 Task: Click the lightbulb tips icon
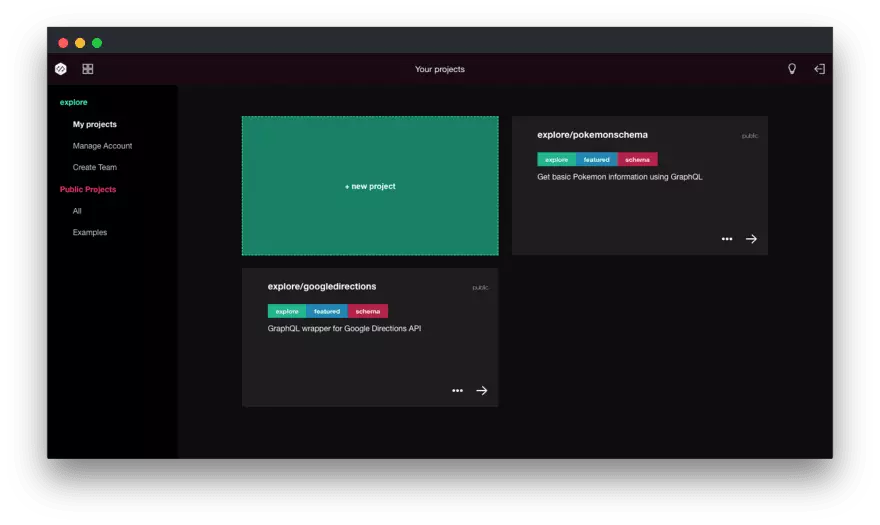pos(791,69)
